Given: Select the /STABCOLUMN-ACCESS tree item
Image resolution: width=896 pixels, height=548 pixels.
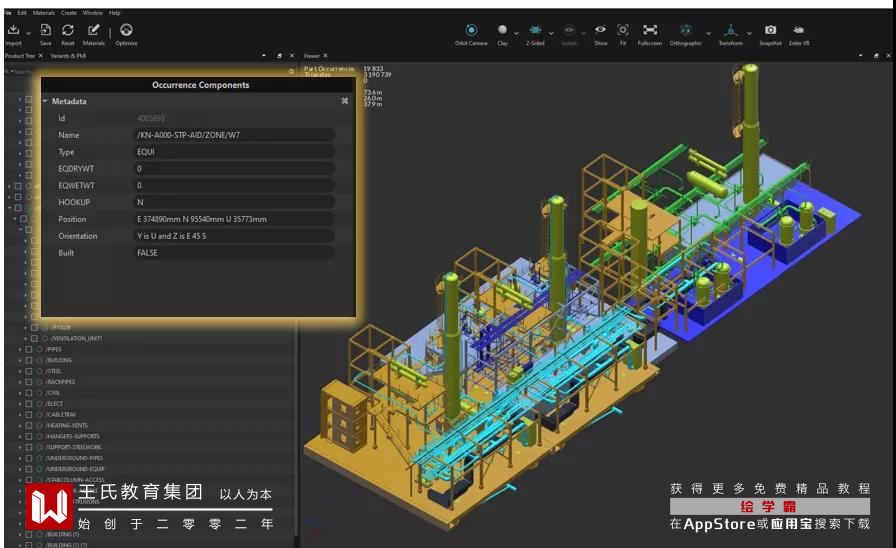Looking at the screenshot, I should (x=75, y=479).
